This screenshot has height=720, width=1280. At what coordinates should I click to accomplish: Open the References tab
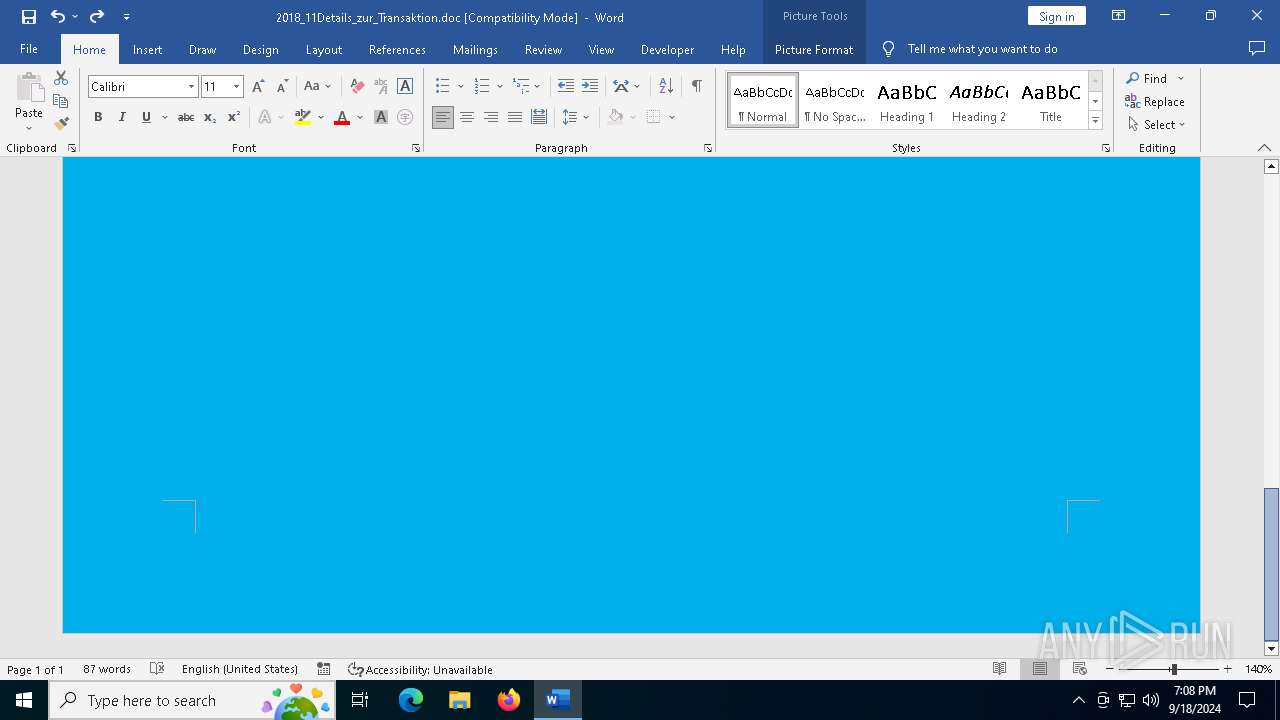pyautogui.click(x=397, y=49)
